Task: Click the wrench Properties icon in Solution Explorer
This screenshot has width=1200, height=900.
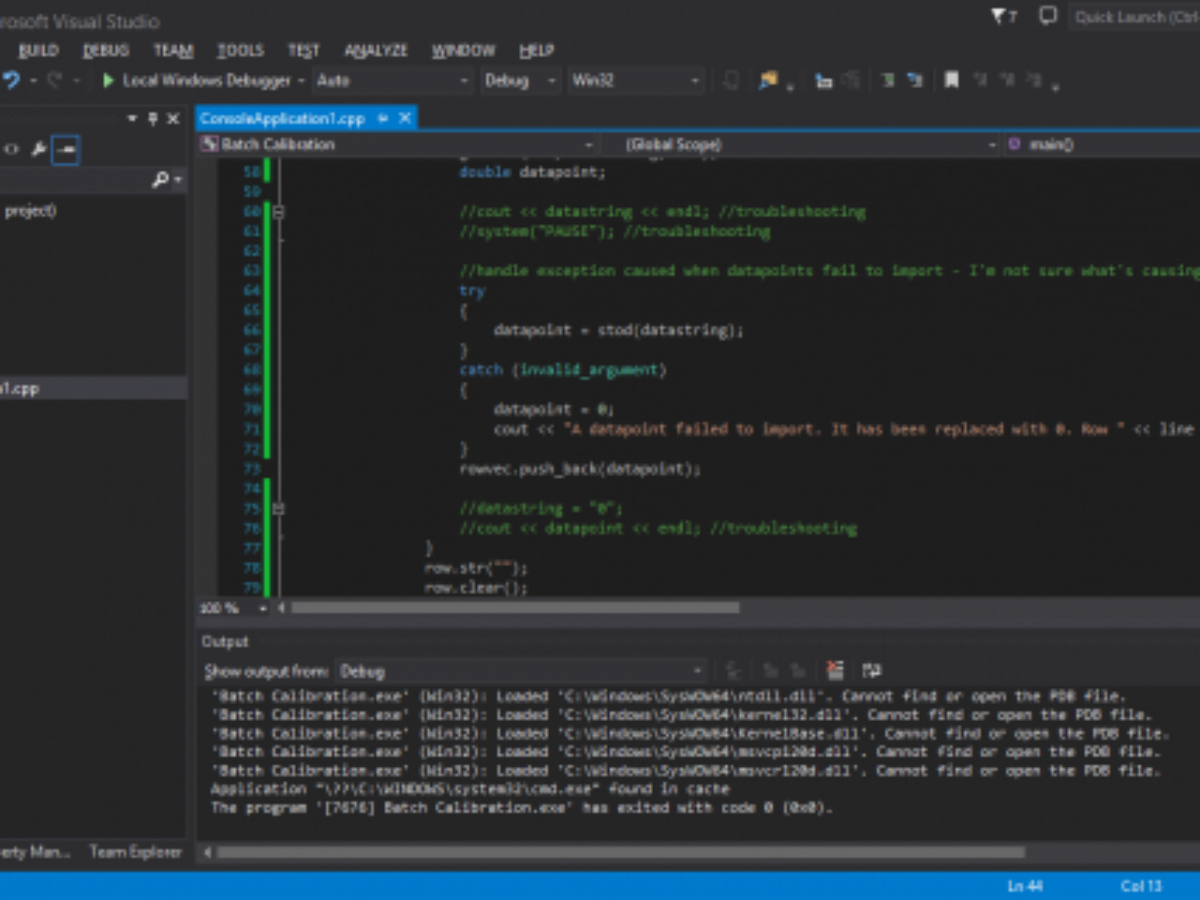Action: [39, 150]
